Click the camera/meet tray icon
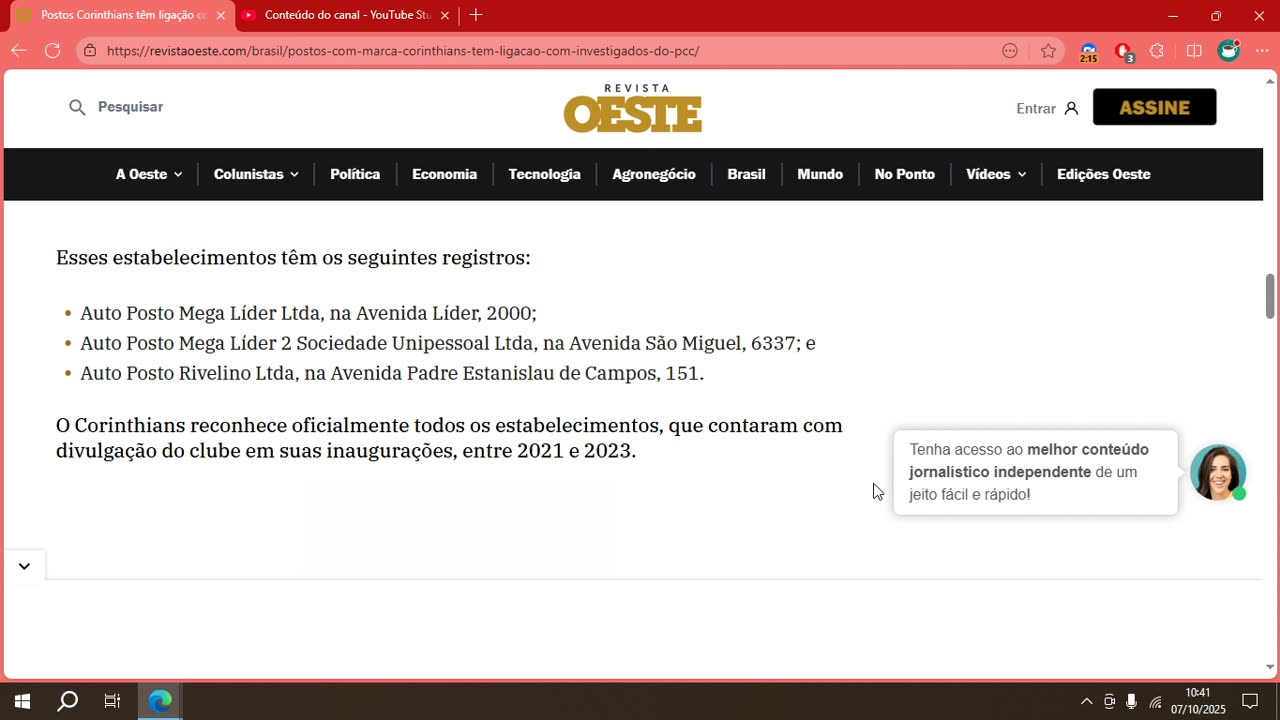 point(1109,701)
